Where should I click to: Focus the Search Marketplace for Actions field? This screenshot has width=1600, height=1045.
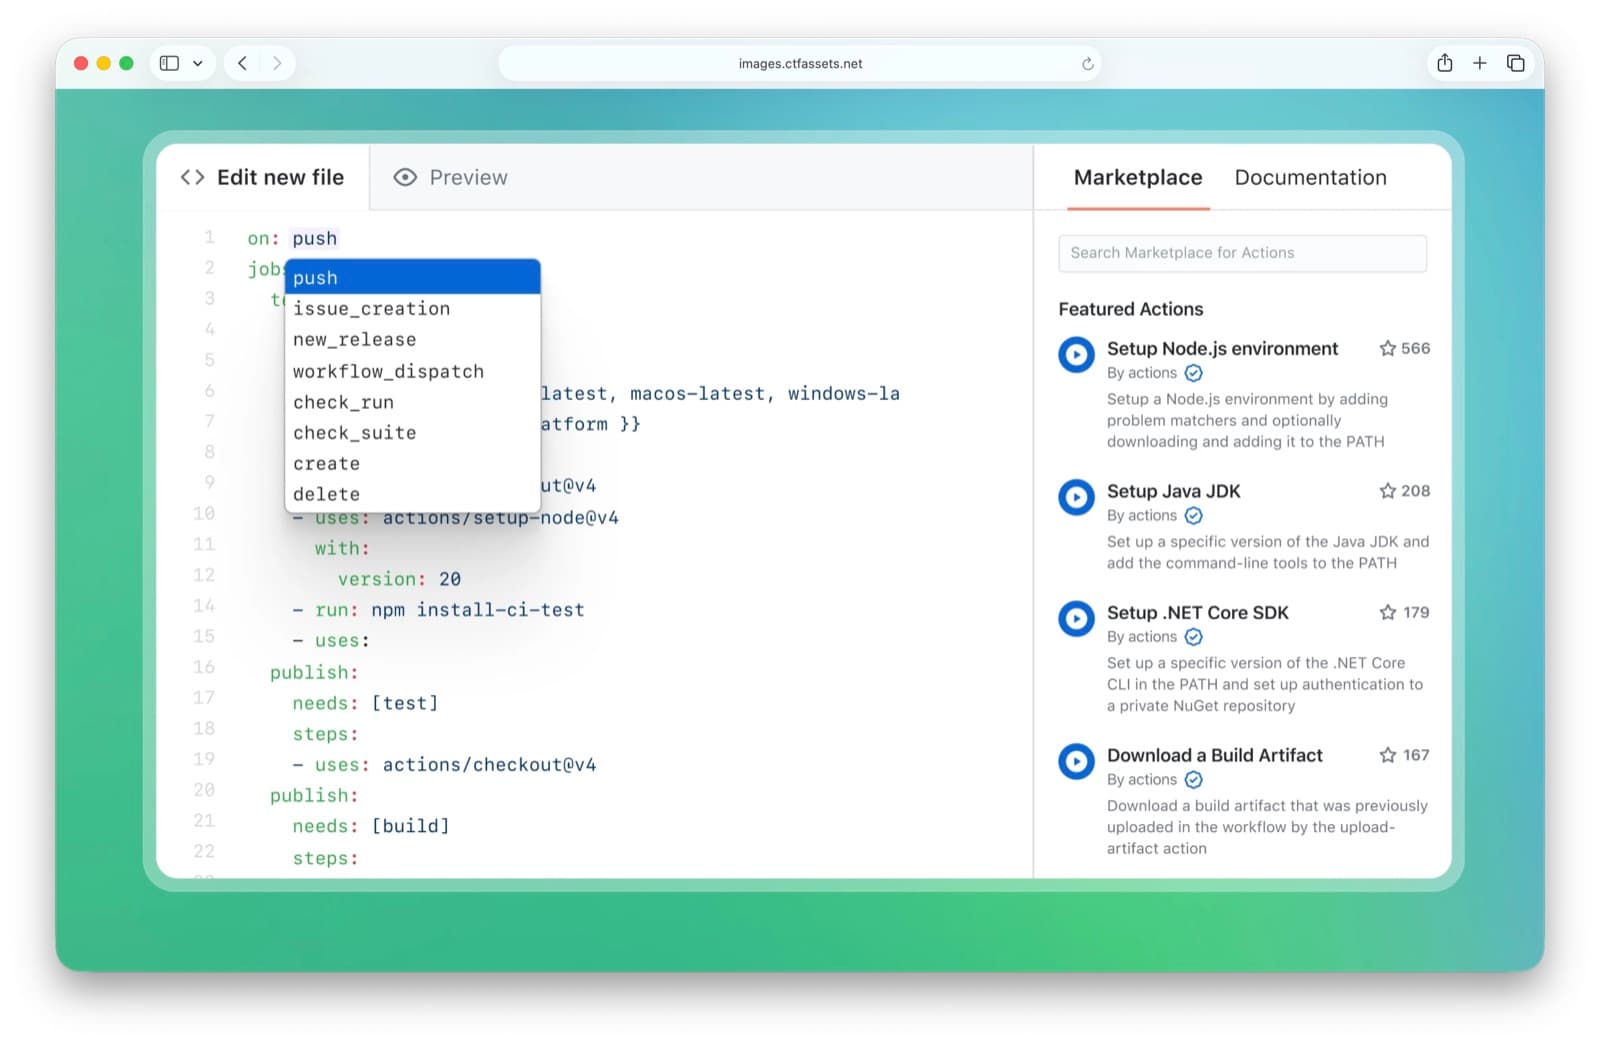click(x=1242, y=253)
